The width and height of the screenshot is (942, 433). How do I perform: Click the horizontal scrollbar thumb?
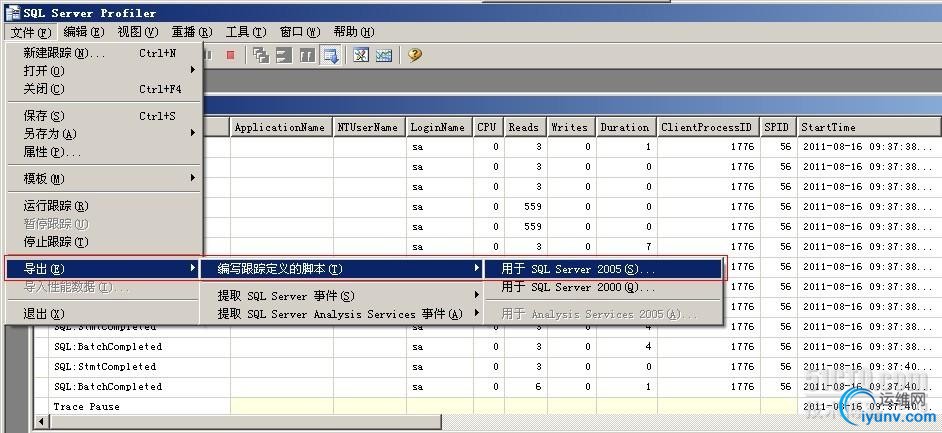tap(246, 422)
